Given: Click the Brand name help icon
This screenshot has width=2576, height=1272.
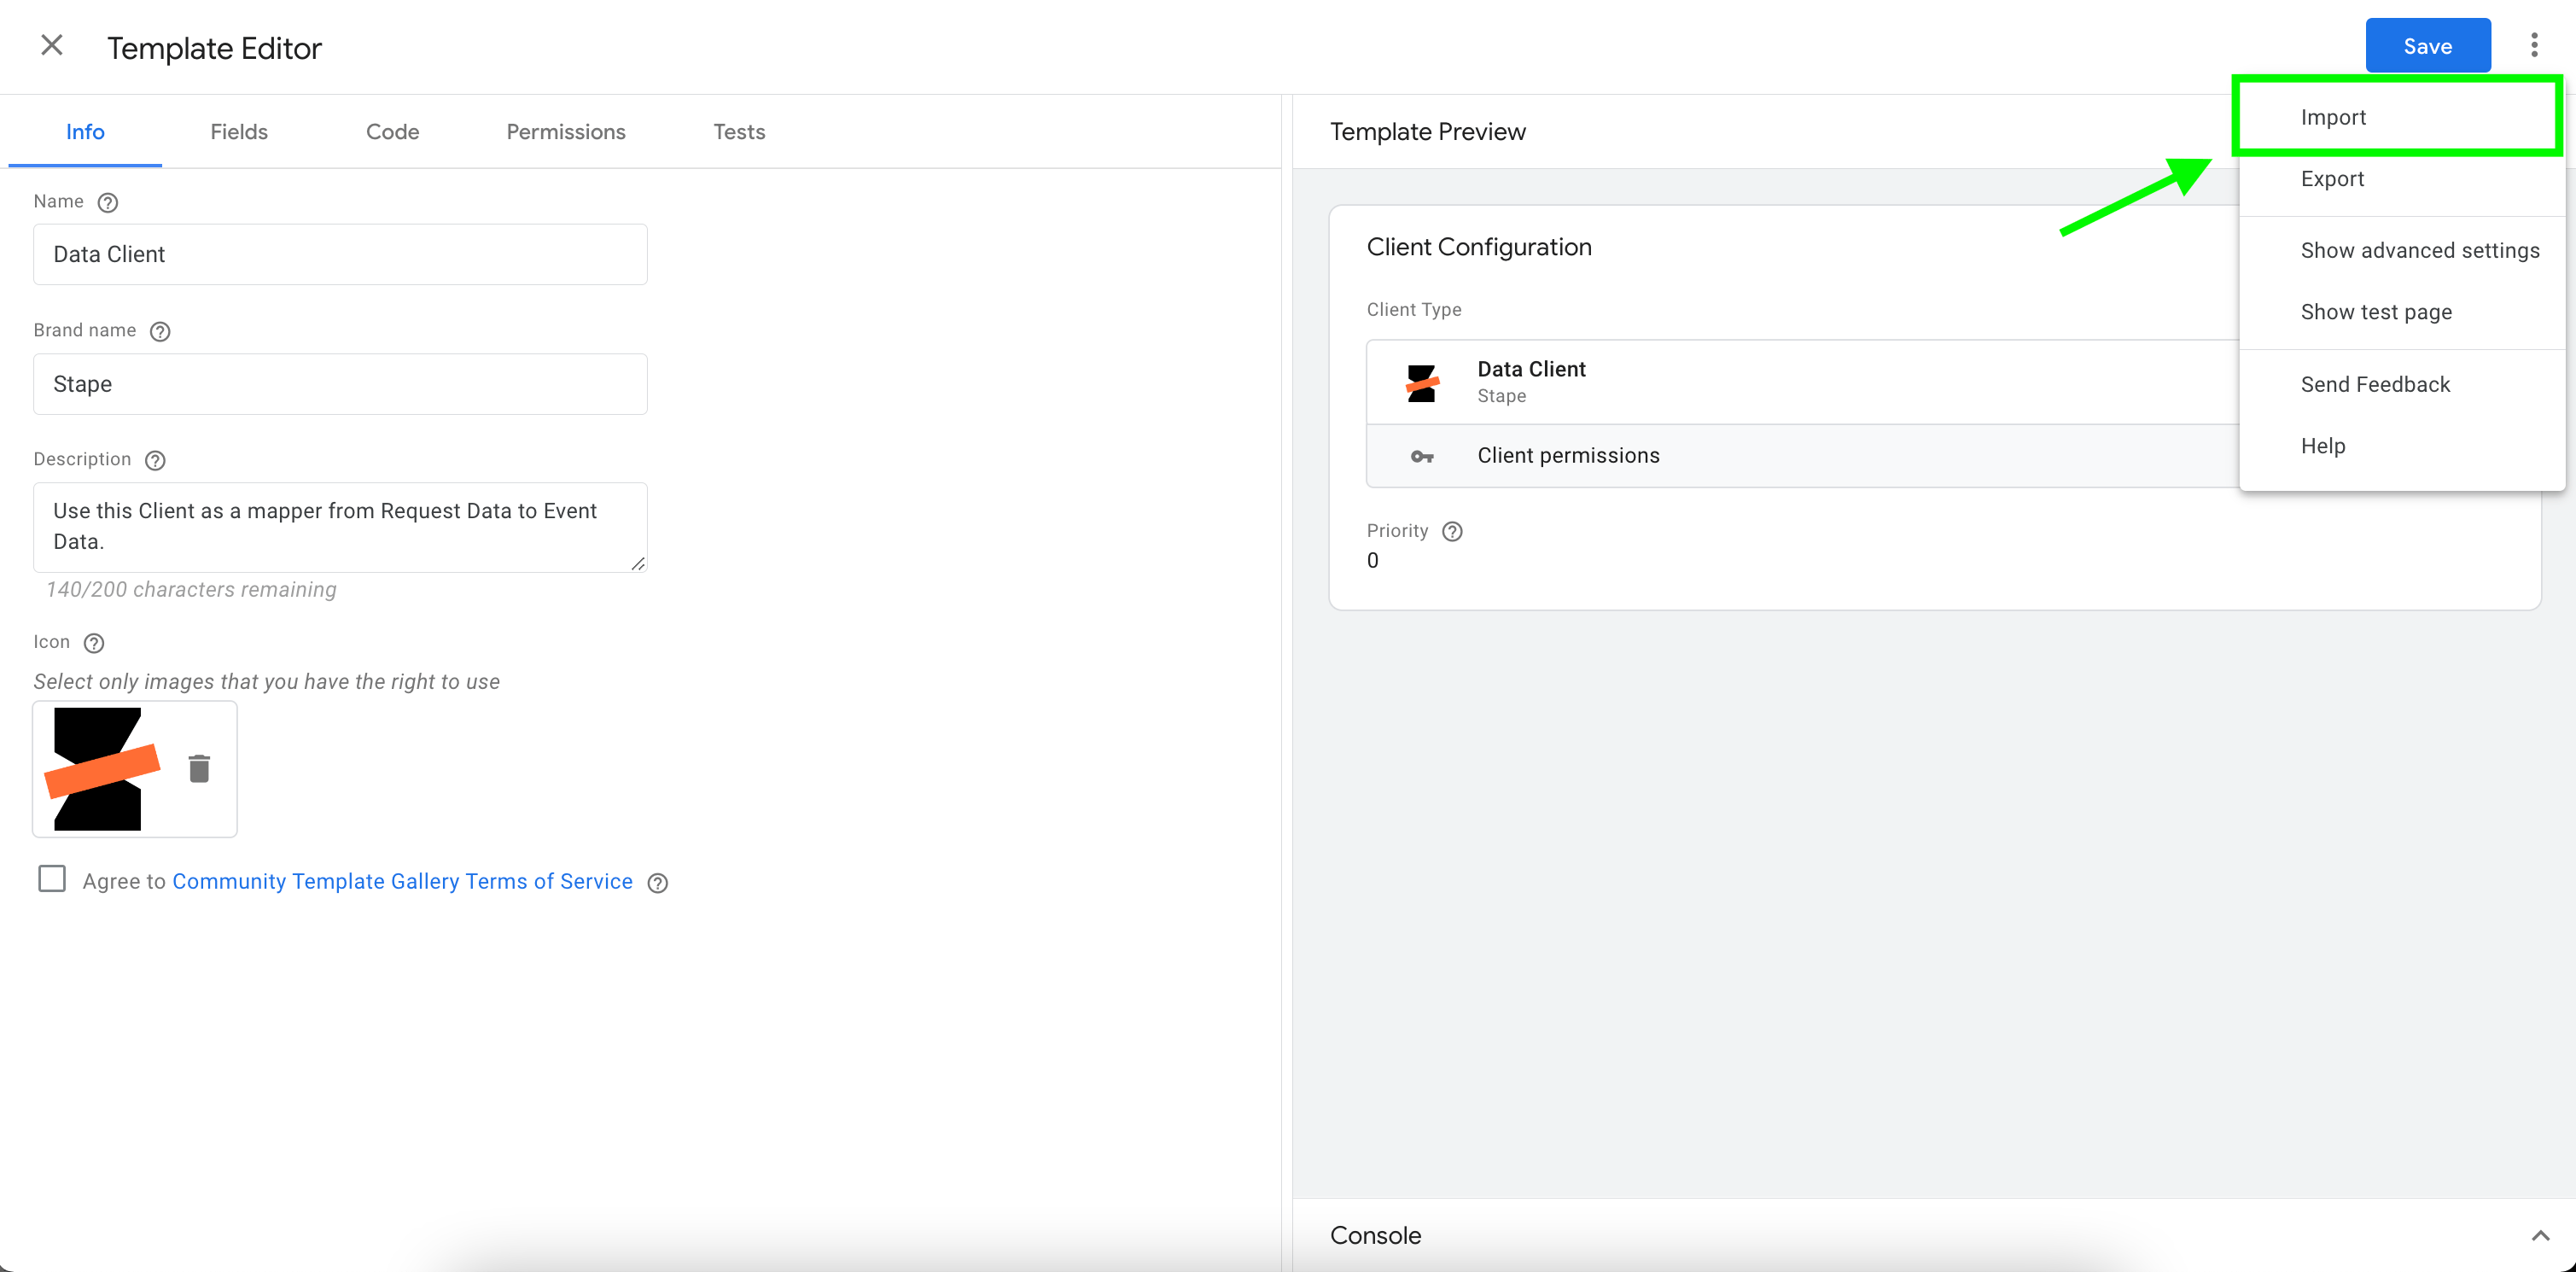Looking at the screenshot, I should coord(160,331).
